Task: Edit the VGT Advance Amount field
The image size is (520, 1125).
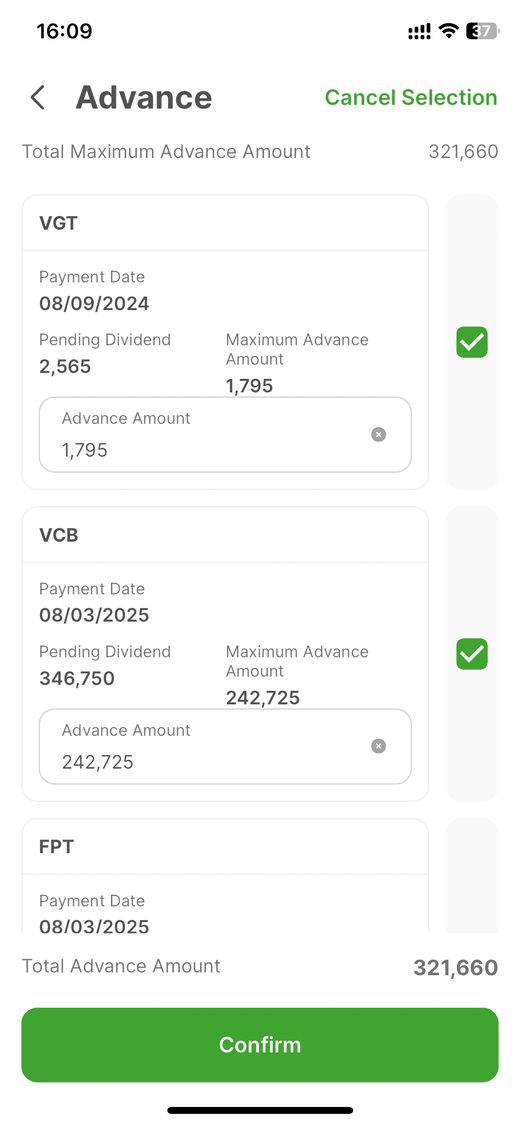Action: [x=225, y=435]
